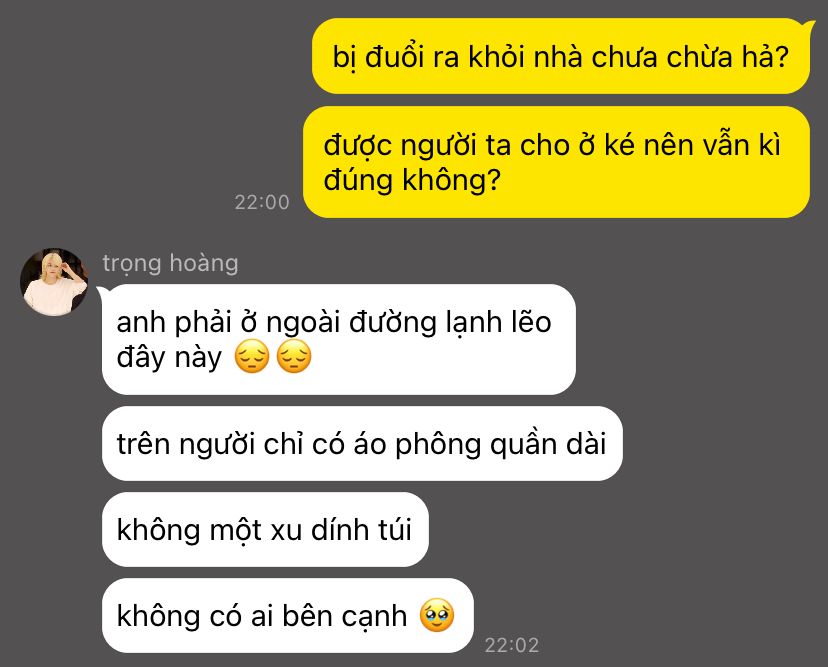Click the words 'quần dài' in white bubble
The width and height of the screenshot is (828, 667).
(x=548, y=444)
